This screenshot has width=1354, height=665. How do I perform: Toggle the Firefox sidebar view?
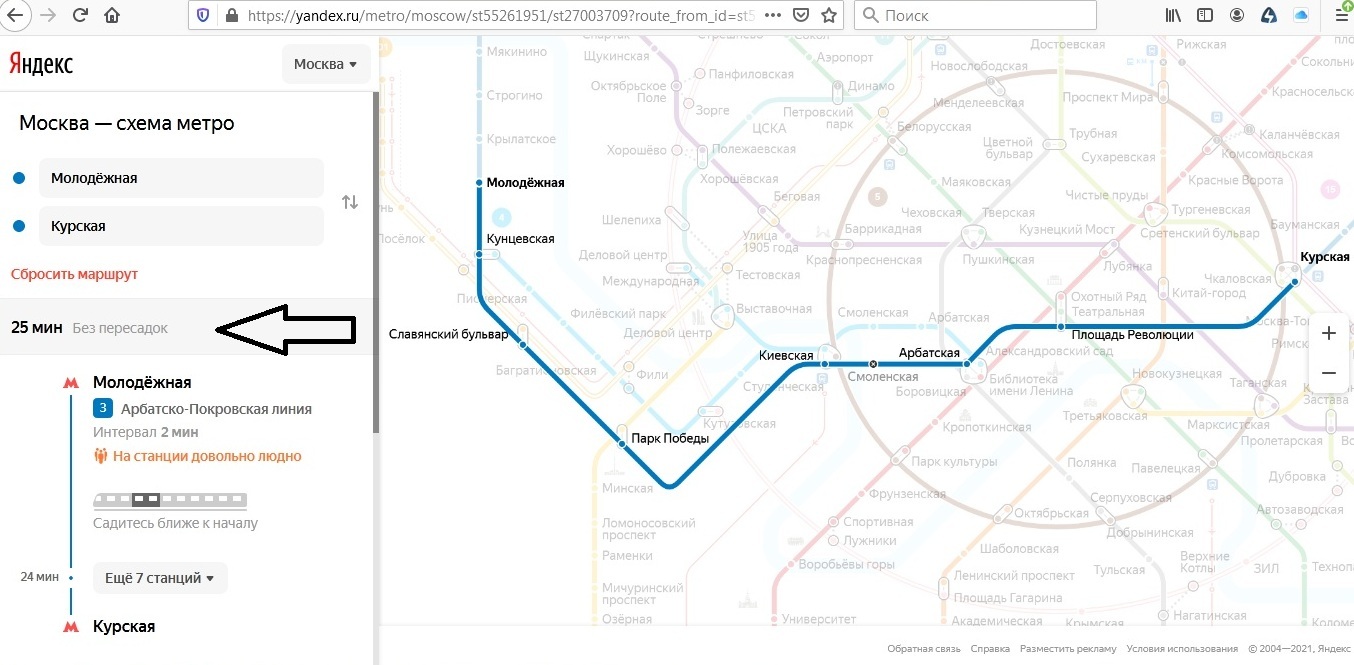coord(1206,15)
